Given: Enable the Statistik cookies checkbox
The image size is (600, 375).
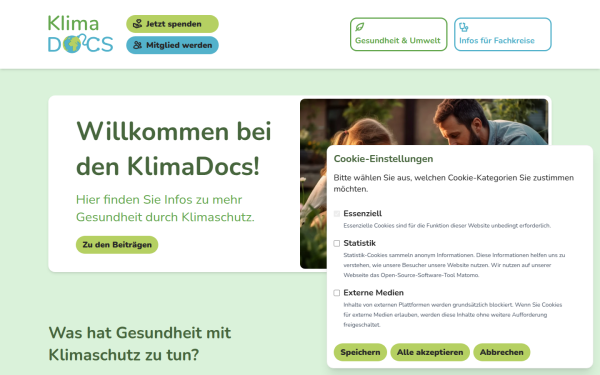Looking at the screenshot, I should click(337, 243).
